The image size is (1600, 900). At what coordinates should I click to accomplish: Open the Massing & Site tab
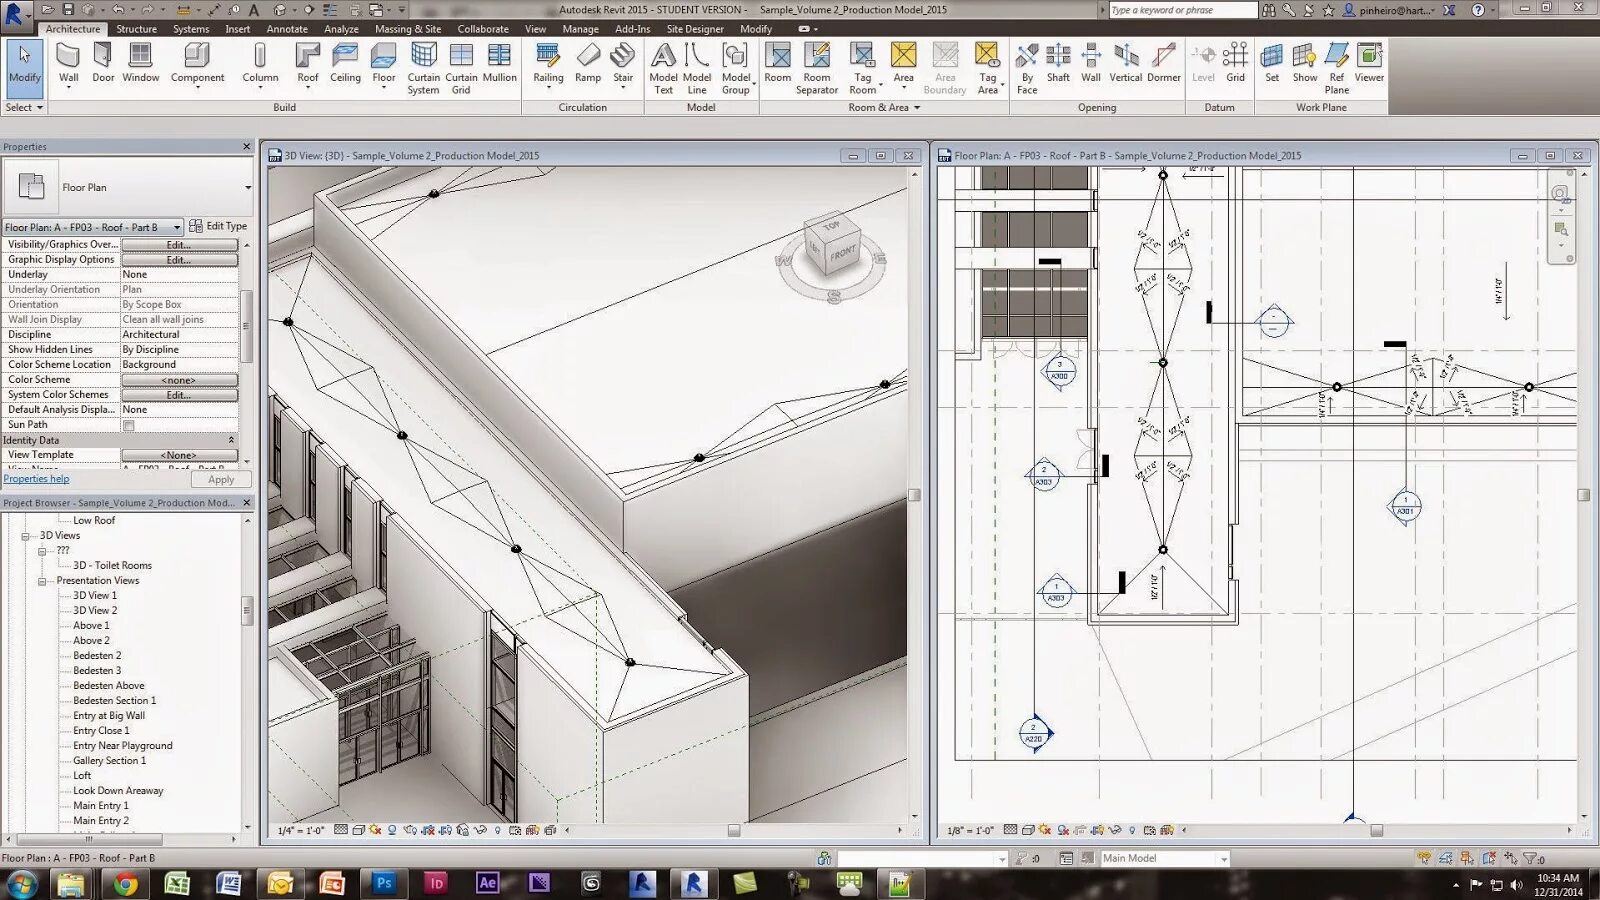coord(406,29)
